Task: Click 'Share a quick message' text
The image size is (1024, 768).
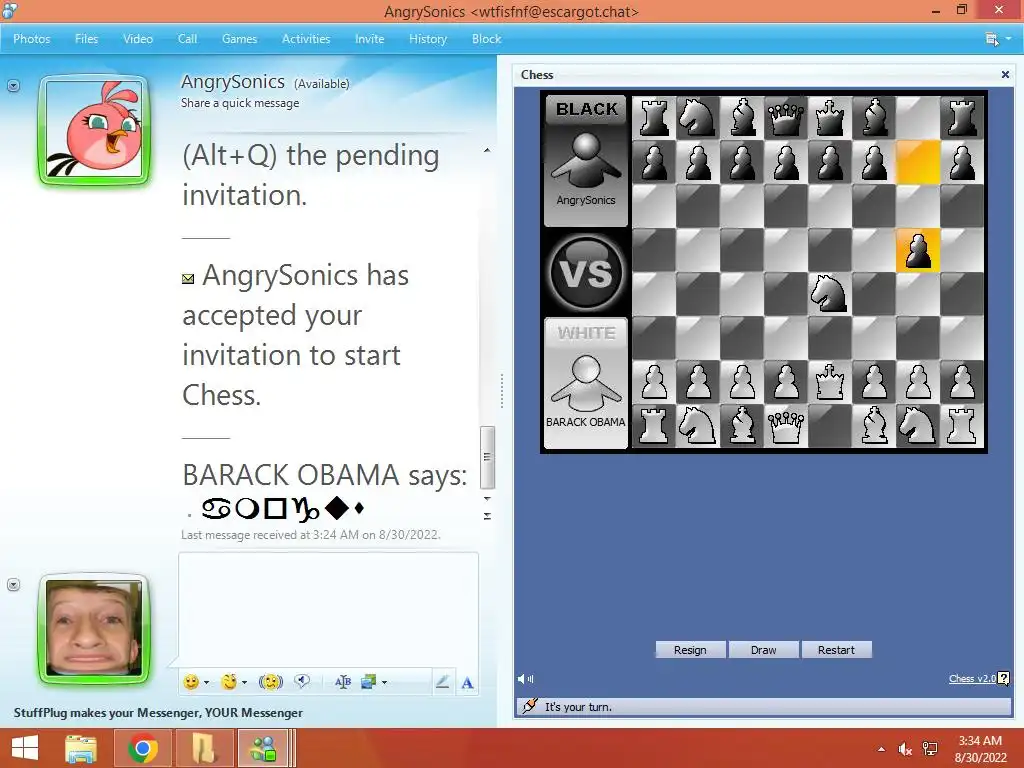Action: [x=240, y=103]
